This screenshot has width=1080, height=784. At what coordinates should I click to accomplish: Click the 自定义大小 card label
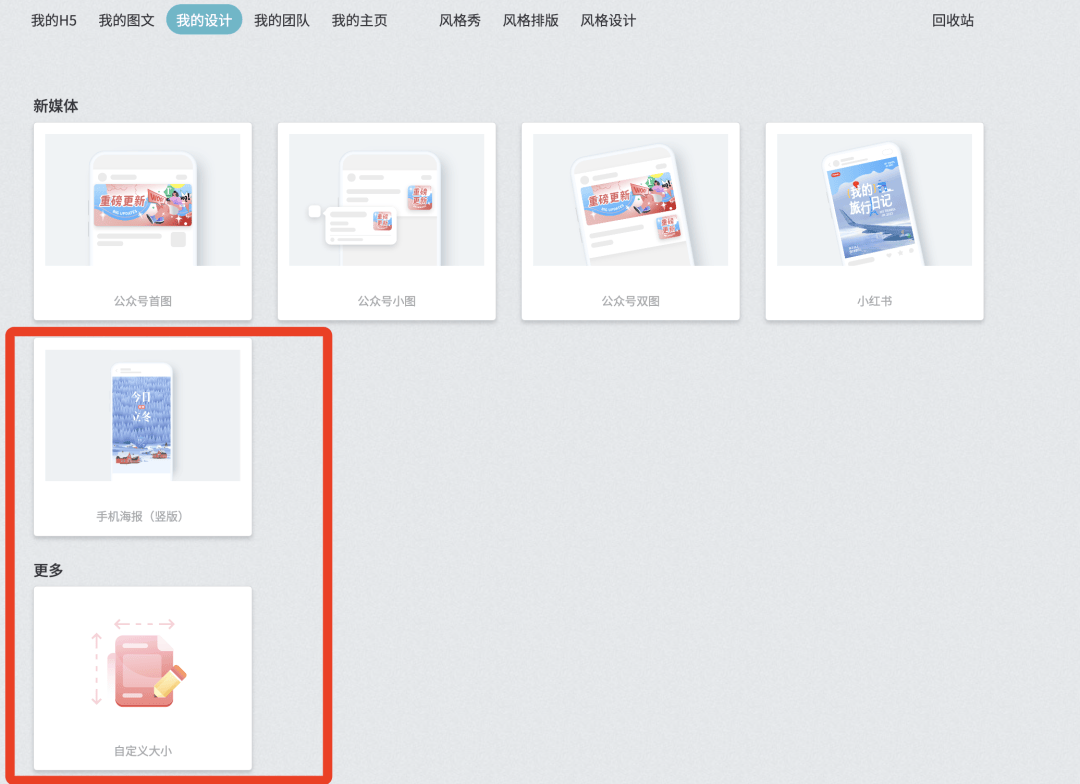[x=142, y=750]
